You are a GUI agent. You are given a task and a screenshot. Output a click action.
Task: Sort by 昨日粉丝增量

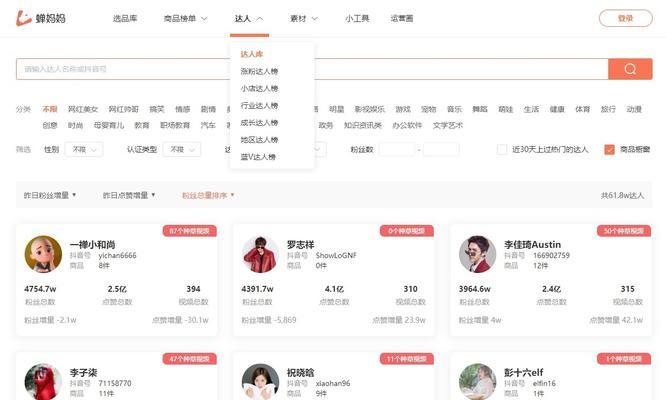point(50,195)
